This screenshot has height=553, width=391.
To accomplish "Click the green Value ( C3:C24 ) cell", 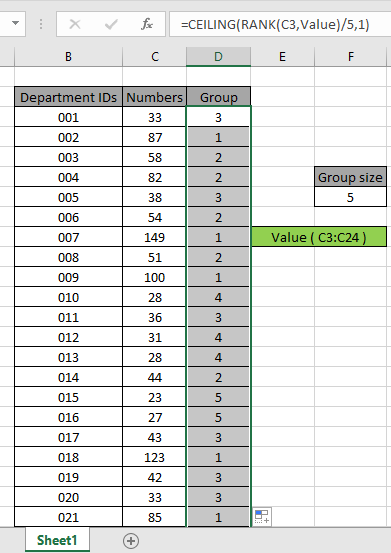I will [x=319, y=237].
